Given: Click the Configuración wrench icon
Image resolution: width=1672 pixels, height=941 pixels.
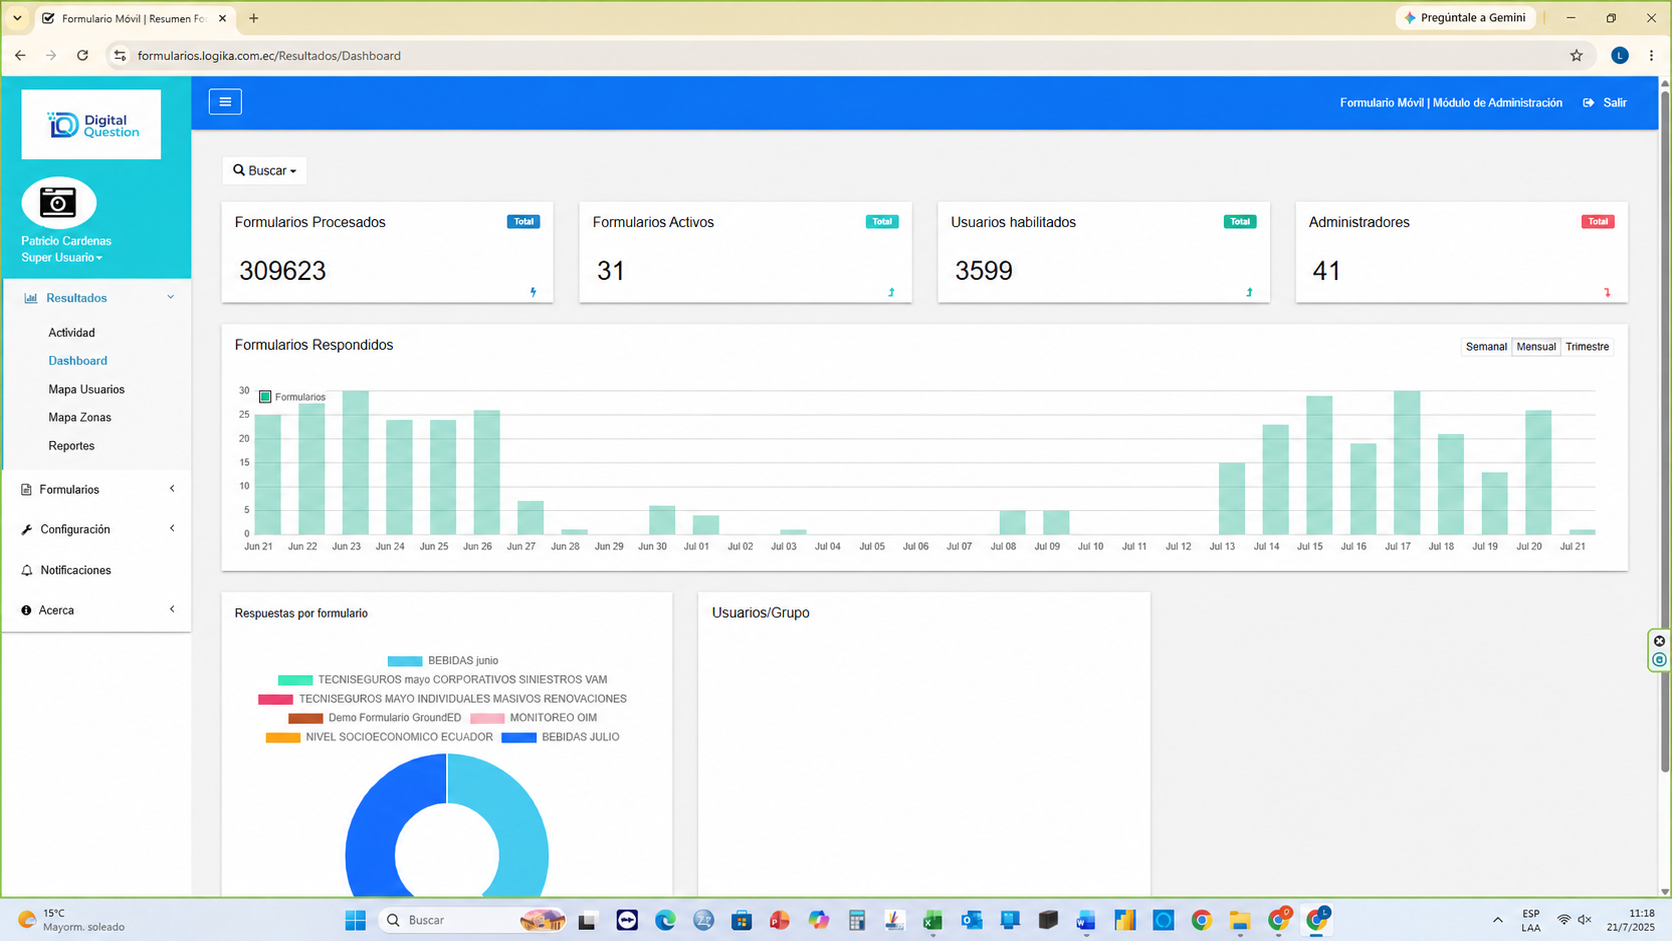Looking at the screenshot, I should [x=26, y=530].
